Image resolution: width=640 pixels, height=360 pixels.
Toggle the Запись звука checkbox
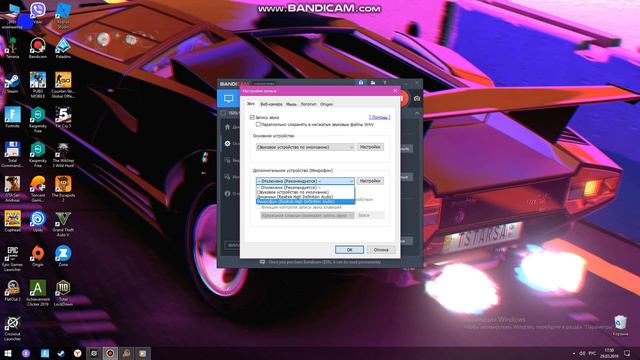pyautogui.click(x=252, y=117)
